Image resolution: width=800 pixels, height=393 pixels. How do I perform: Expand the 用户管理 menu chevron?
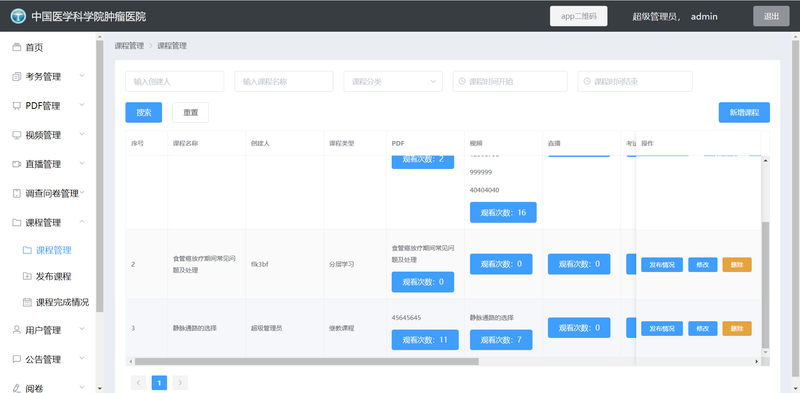(82, 329)
